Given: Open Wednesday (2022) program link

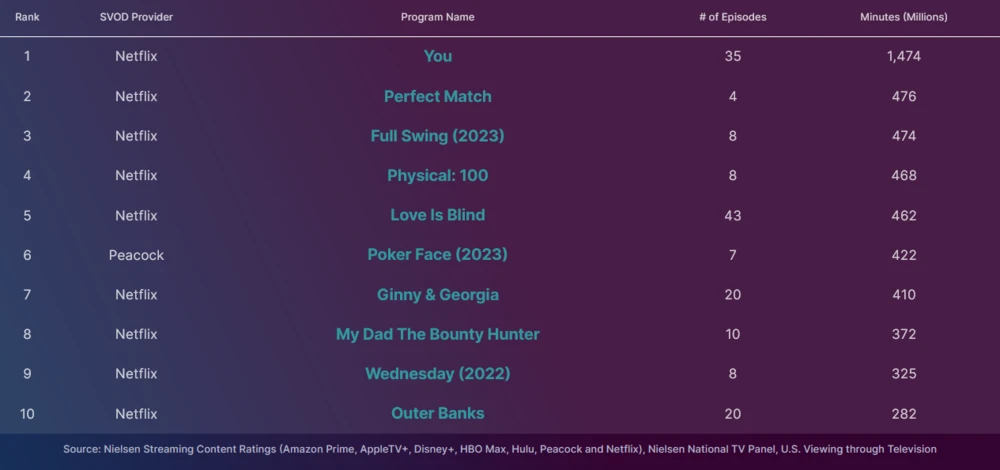Looking at the screenshot, I should (x=437, y=374).
